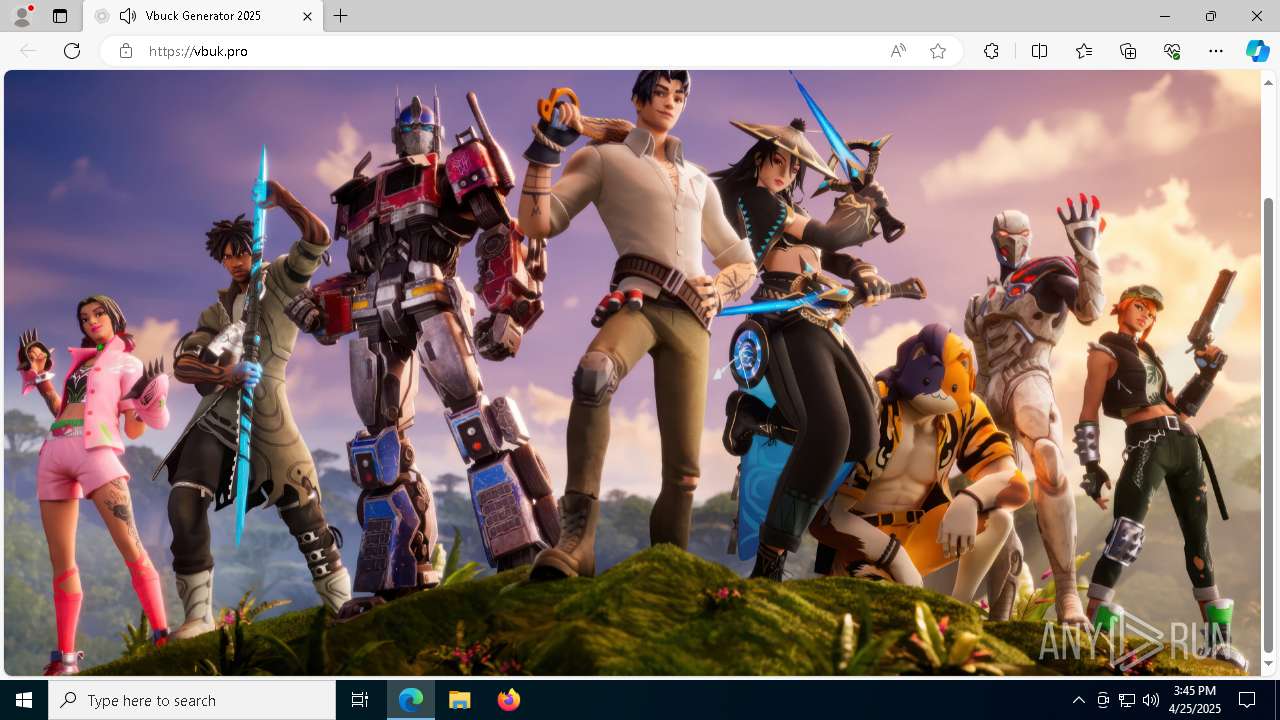Viewport: 1280px width, 720px height.
Task: Open Browser essentials
Action: coord(1172,51)
